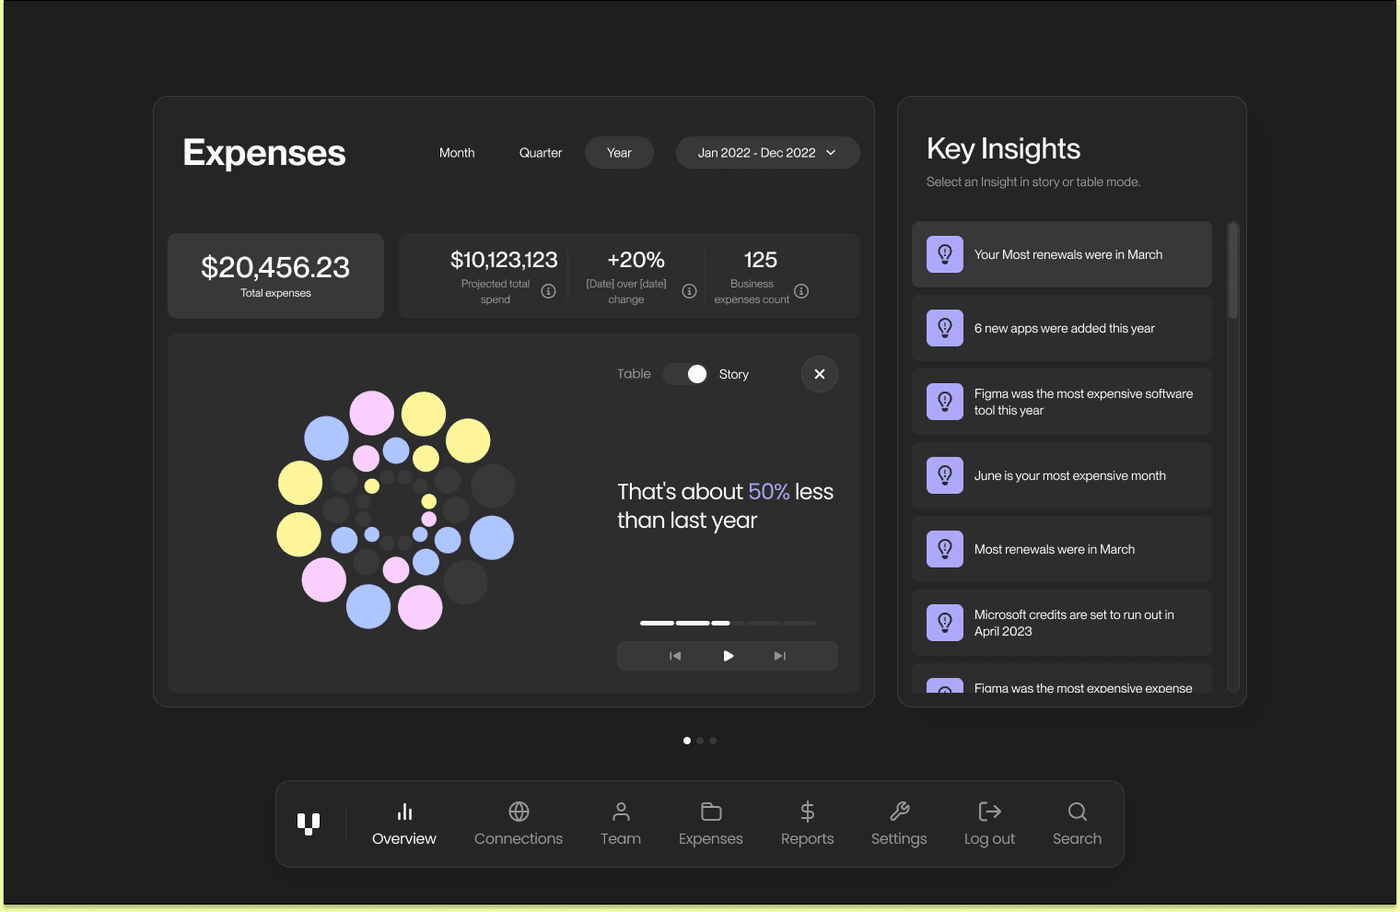Select insight 'Microsoft credits are set to run out'
Screen dimensions: 1400x912
(1062, 623)
